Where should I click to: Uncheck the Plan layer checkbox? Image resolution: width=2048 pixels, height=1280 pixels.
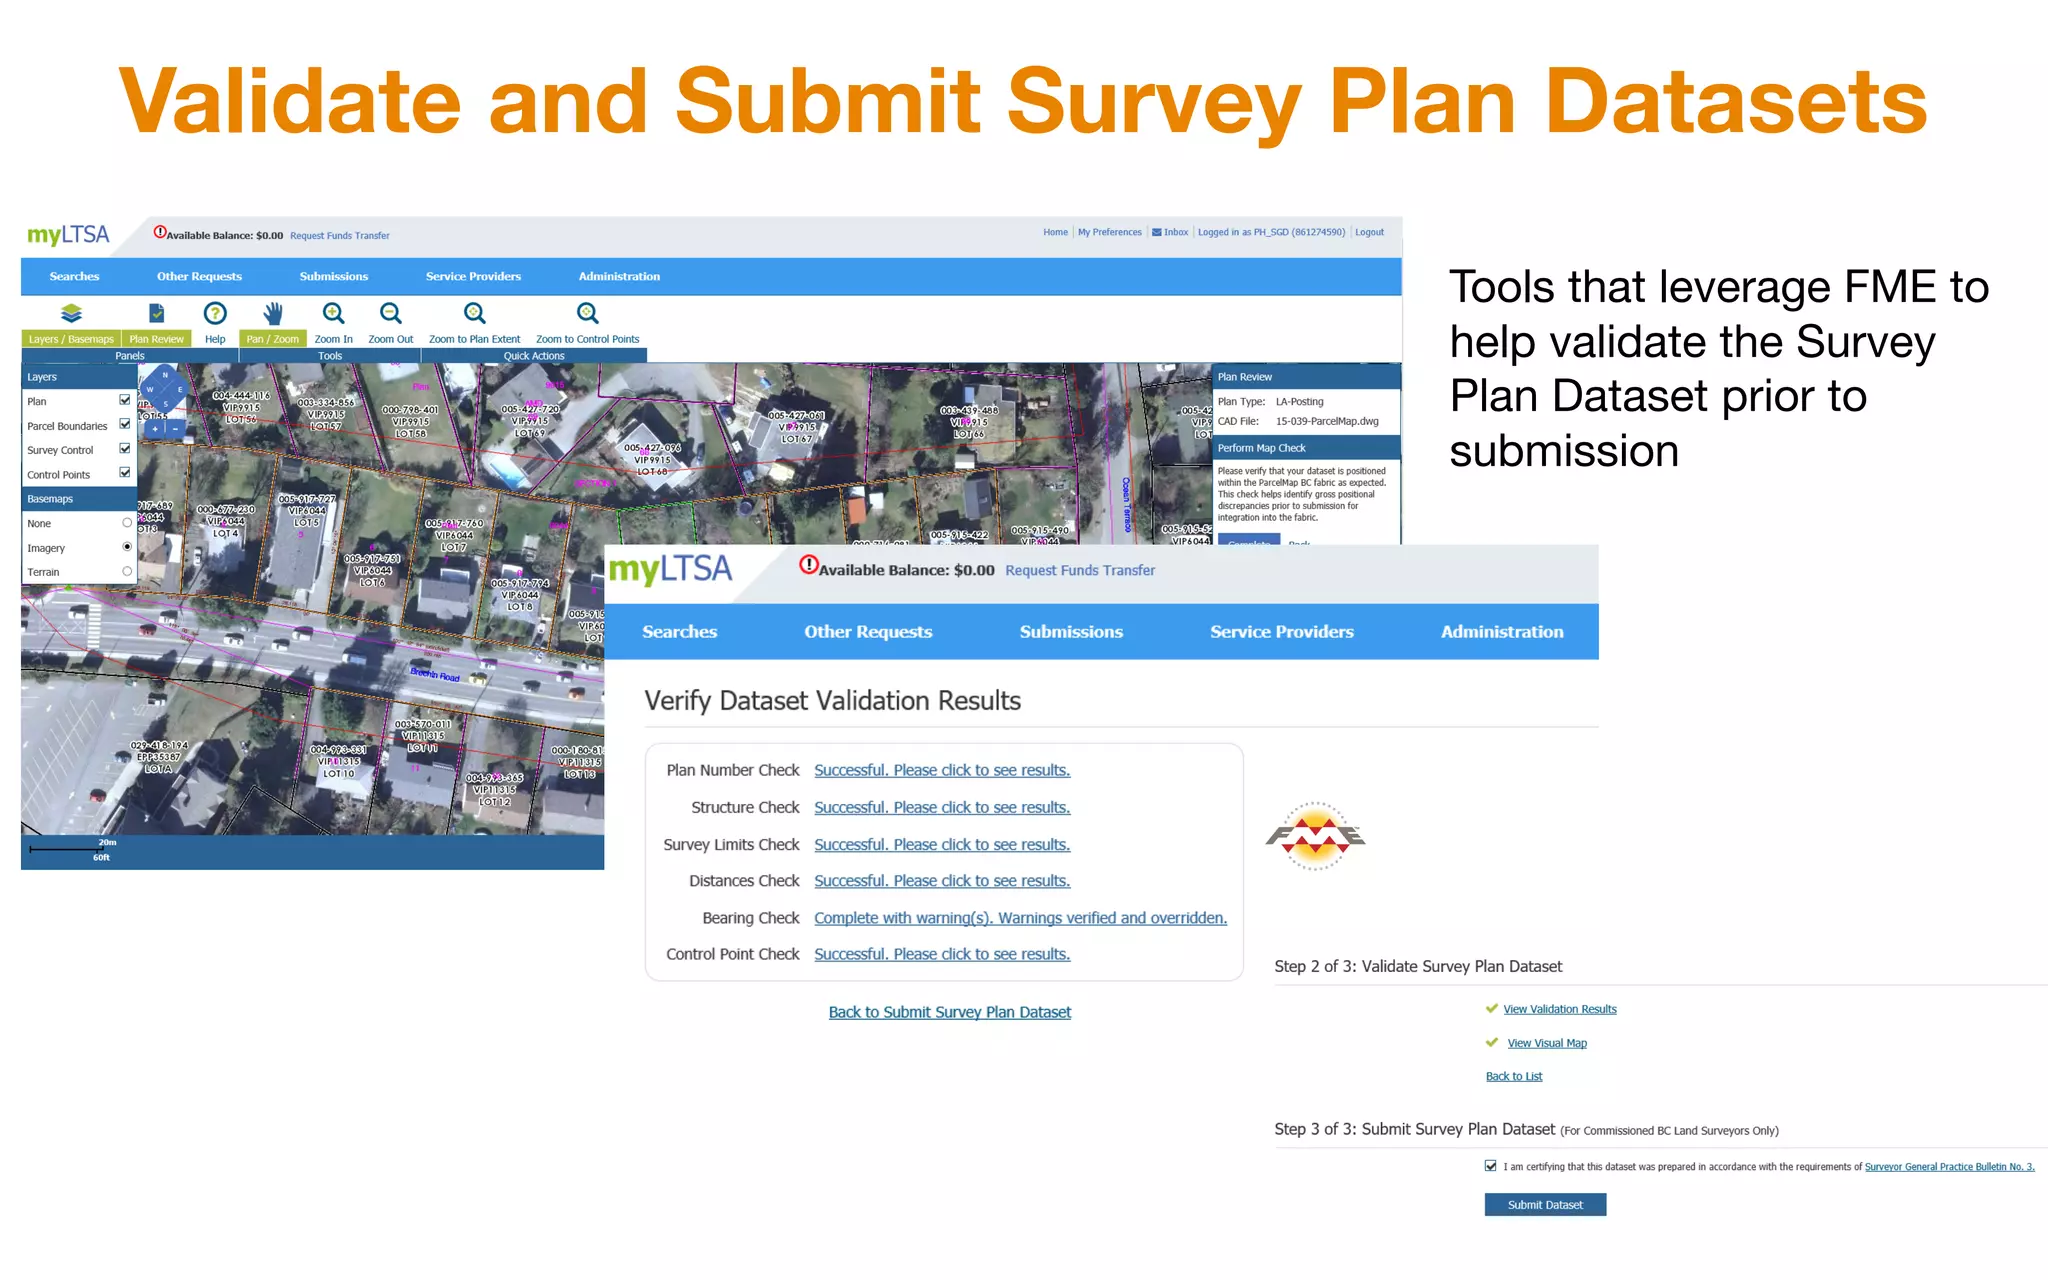[125, 400]
